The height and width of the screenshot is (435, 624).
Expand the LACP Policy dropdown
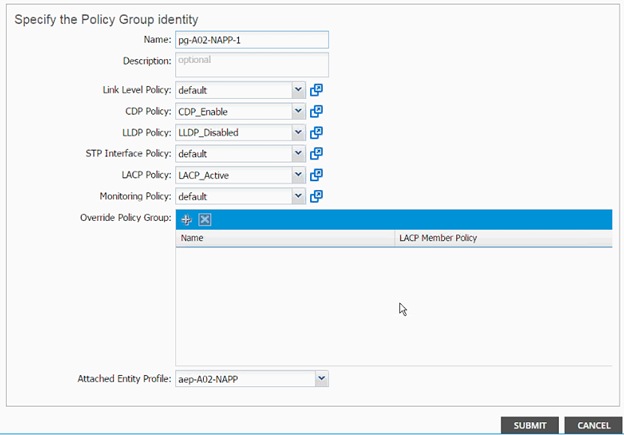(298, 175)
